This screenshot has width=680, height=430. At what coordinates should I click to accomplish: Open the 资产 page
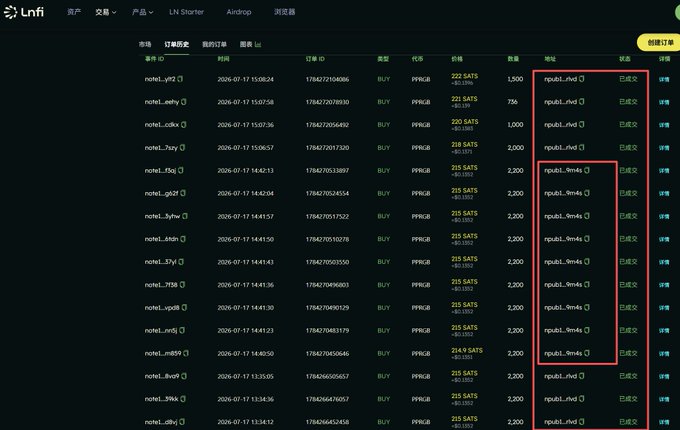pyautogui.click(x=74, y=12)
